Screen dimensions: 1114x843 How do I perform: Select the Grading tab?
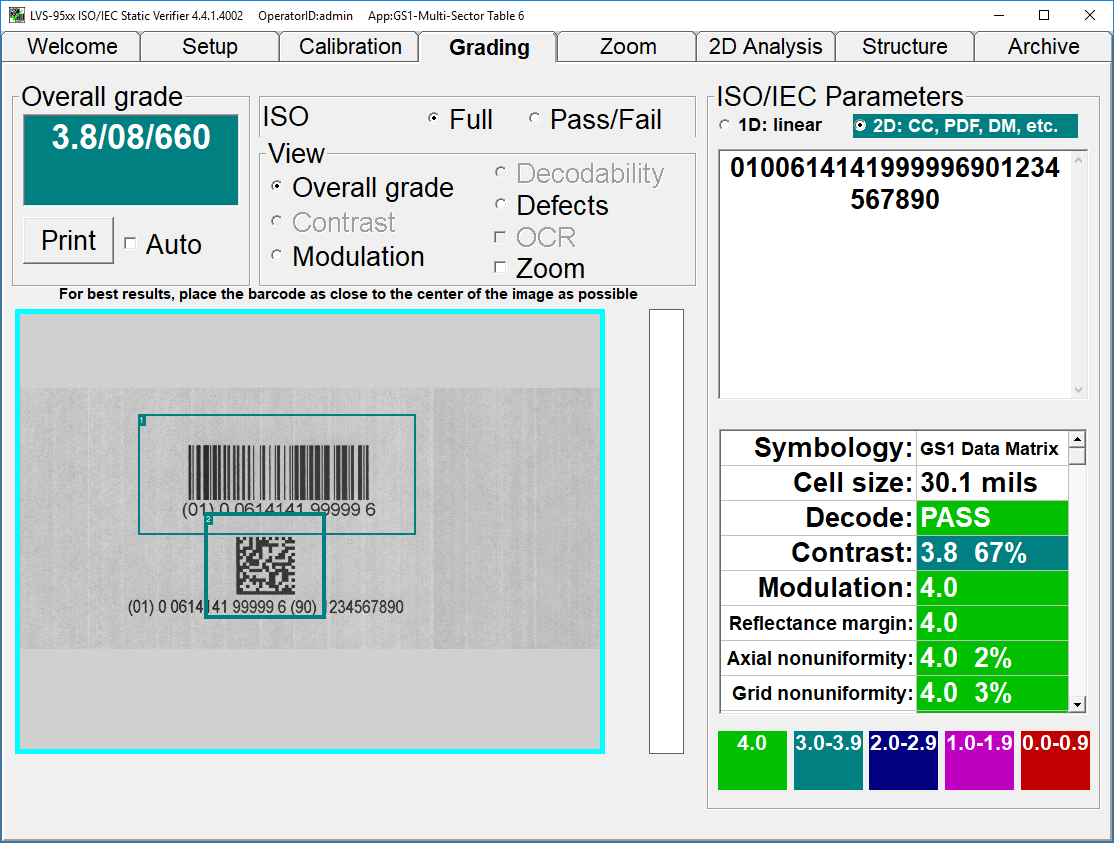489,47
